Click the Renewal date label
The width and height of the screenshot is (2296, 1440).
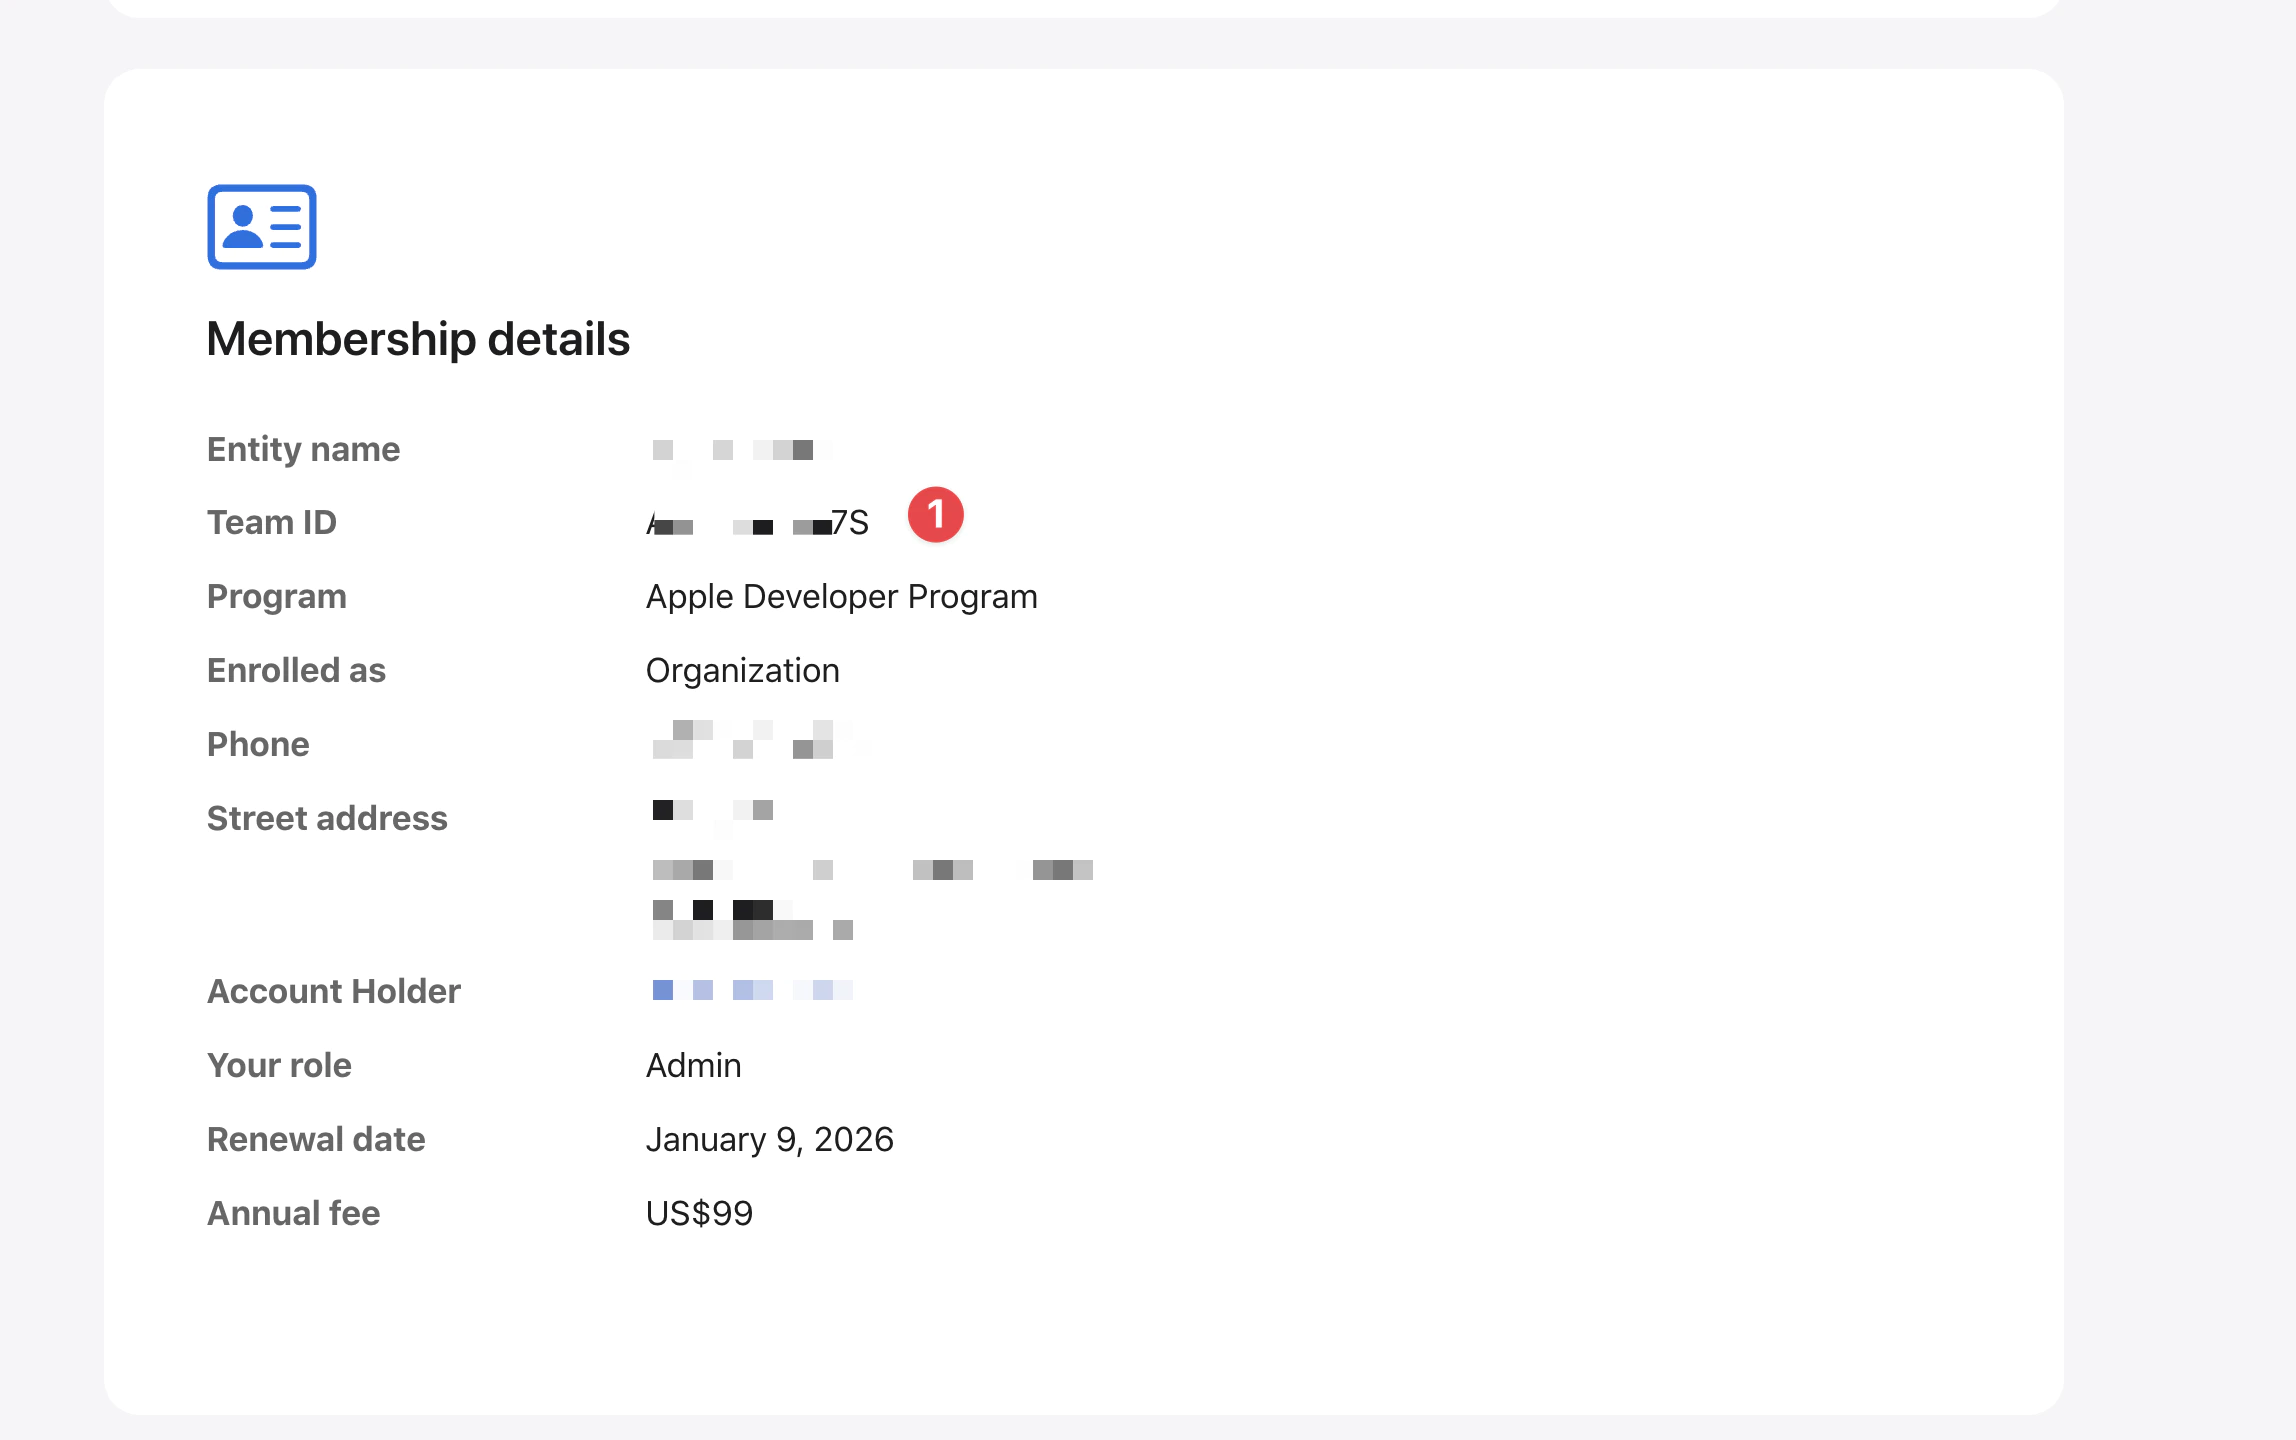pos(316,1139)
